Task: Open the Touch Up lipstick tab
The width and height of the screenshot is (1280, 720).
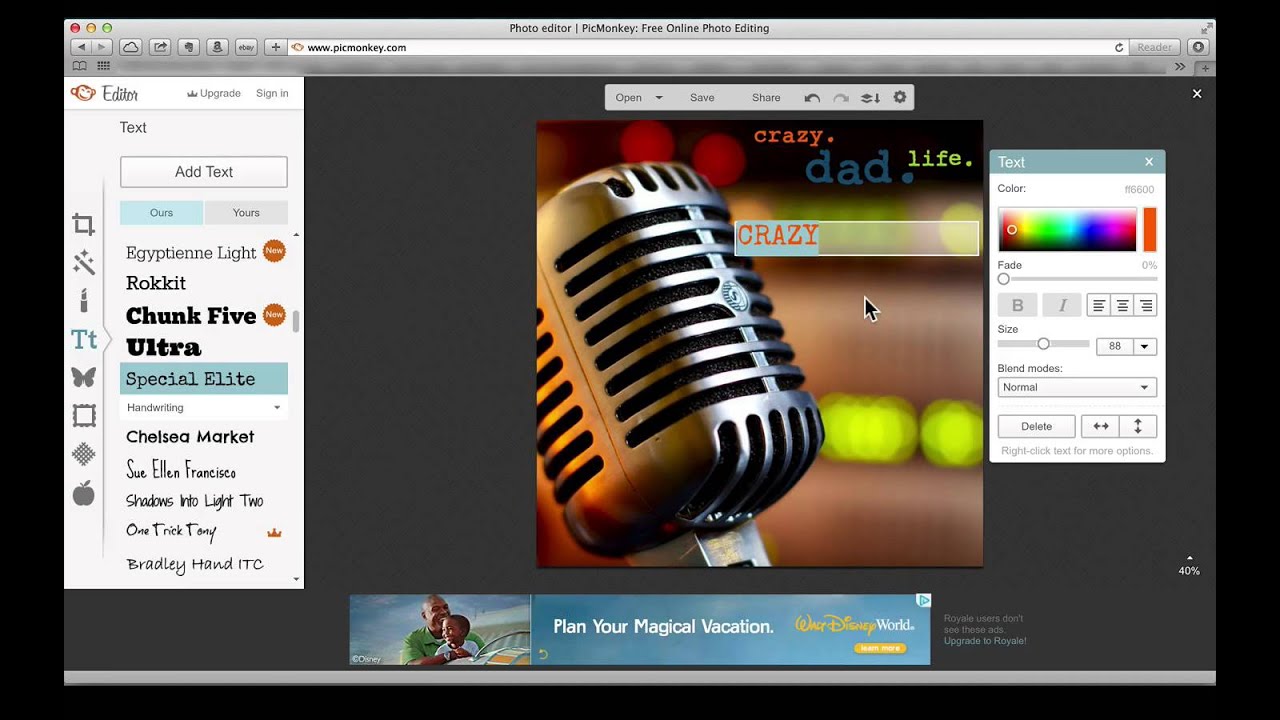Action: click(84, 300)
